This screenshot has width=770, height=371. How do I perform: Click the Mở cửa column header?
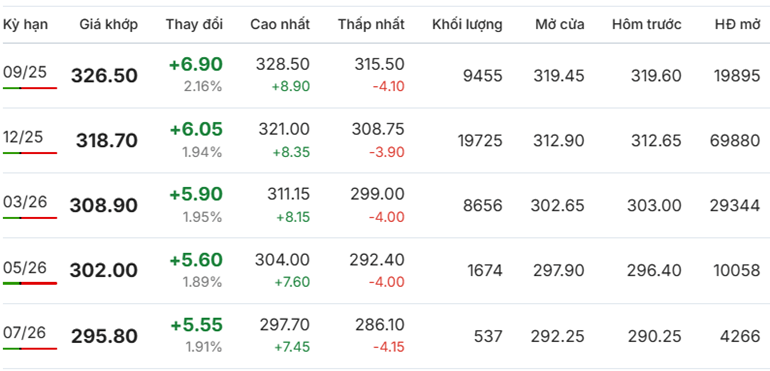coord(560,25)
